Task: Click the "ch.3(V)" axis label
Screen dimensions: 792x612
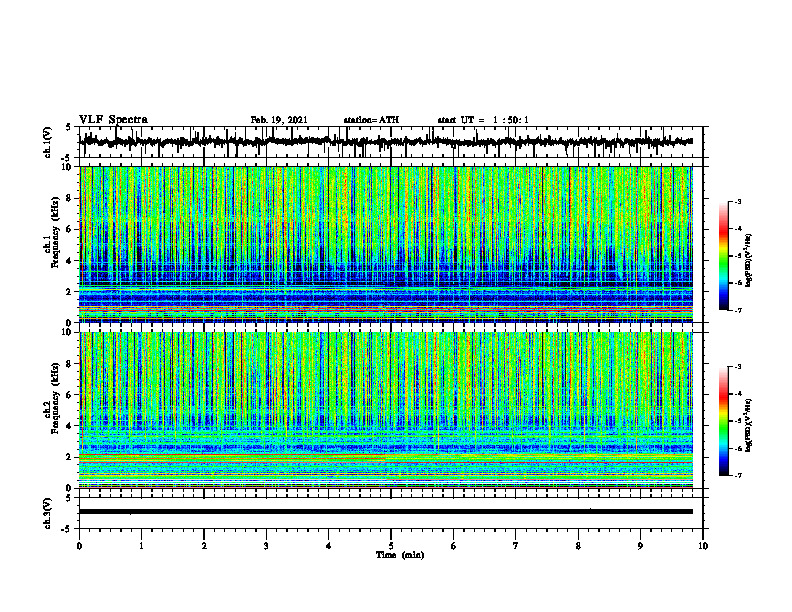Action: coord(48,514)
